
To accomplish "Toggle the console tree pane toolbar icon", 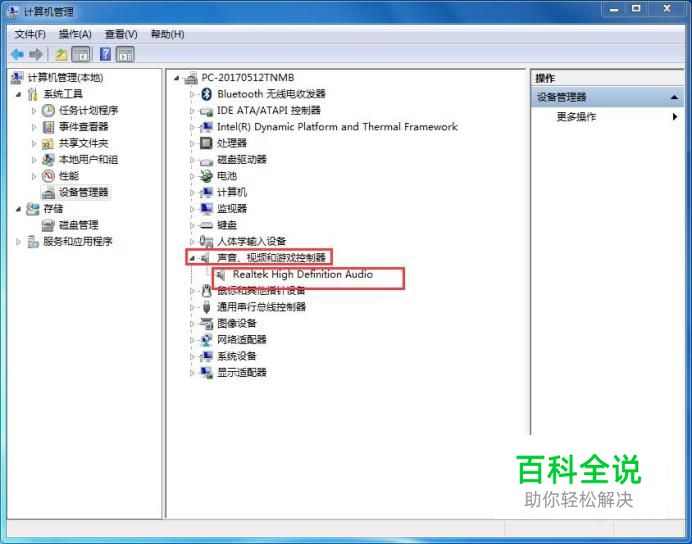I will click(81, 55).
